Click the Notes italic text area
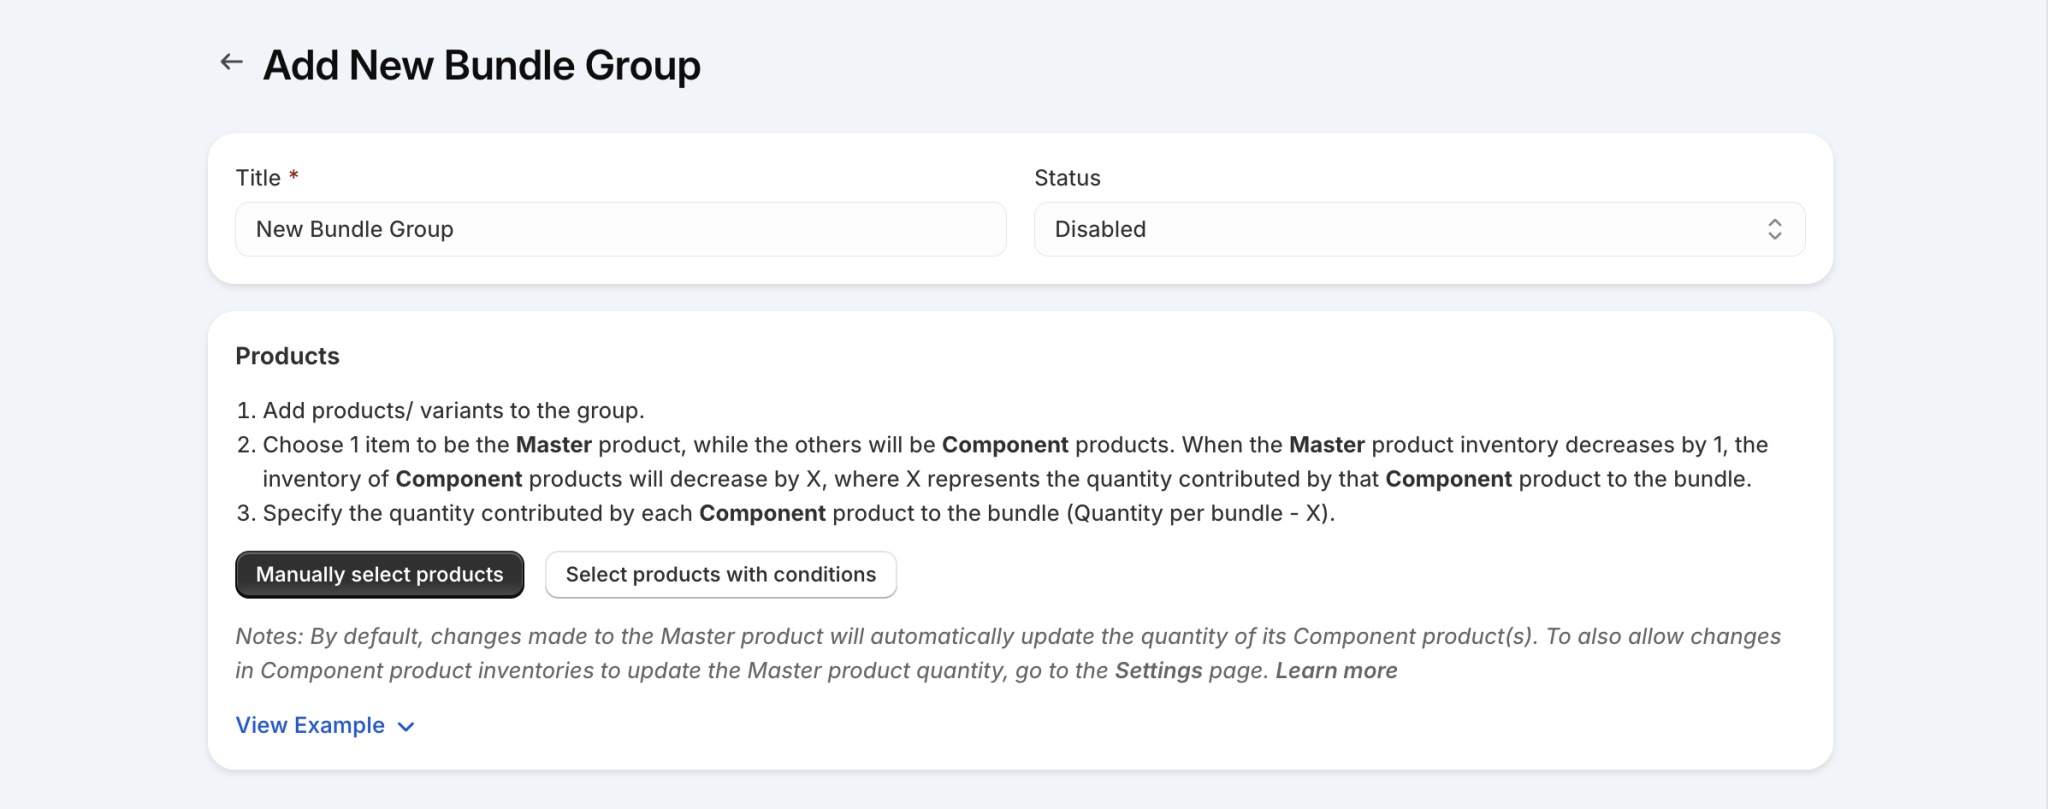Viewport: 2048px width, 809px height. tap(1000, 652)
